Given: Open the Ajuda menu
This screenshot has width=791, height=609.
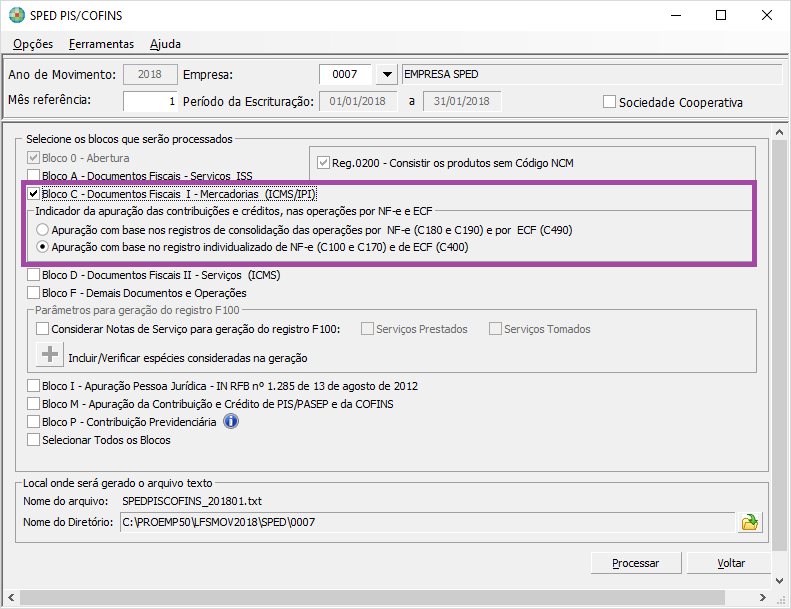Looking at the screenshot, I should coord(165,44).
